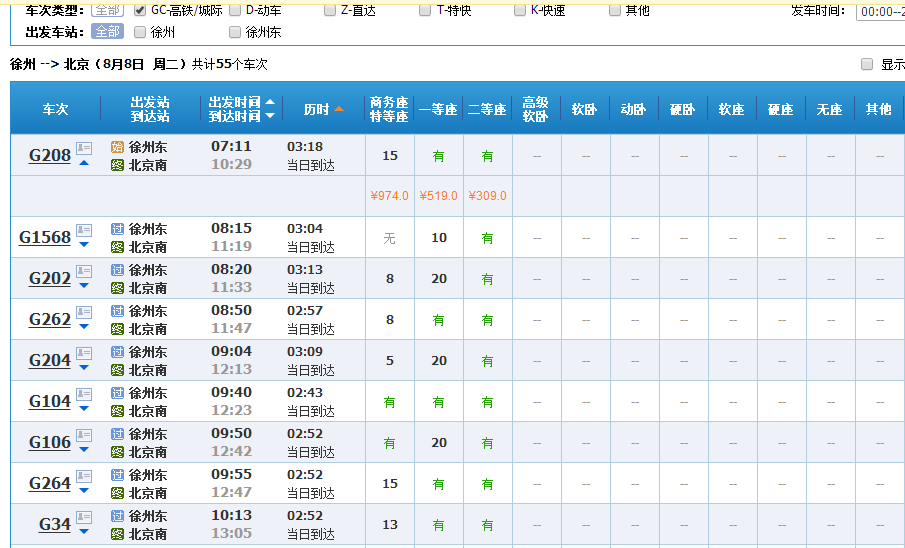
Task: Expand price details arrow for G104
Action: tap(84, 409)
